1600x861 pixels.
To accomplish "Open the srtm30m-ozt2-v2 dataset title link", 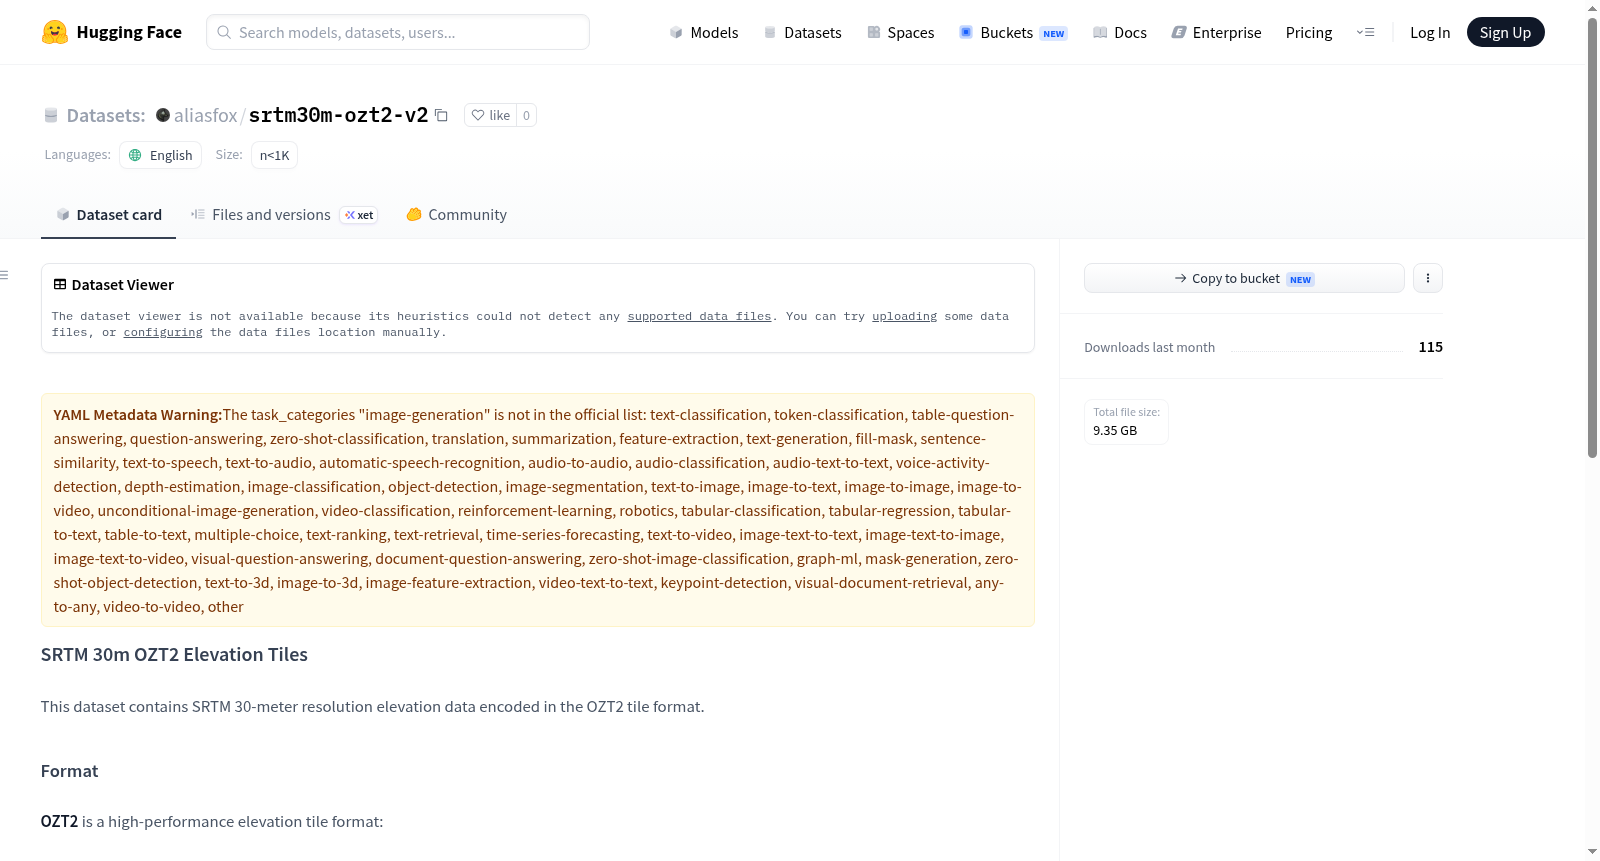I will pyautogui.click(x=338, y=115).
